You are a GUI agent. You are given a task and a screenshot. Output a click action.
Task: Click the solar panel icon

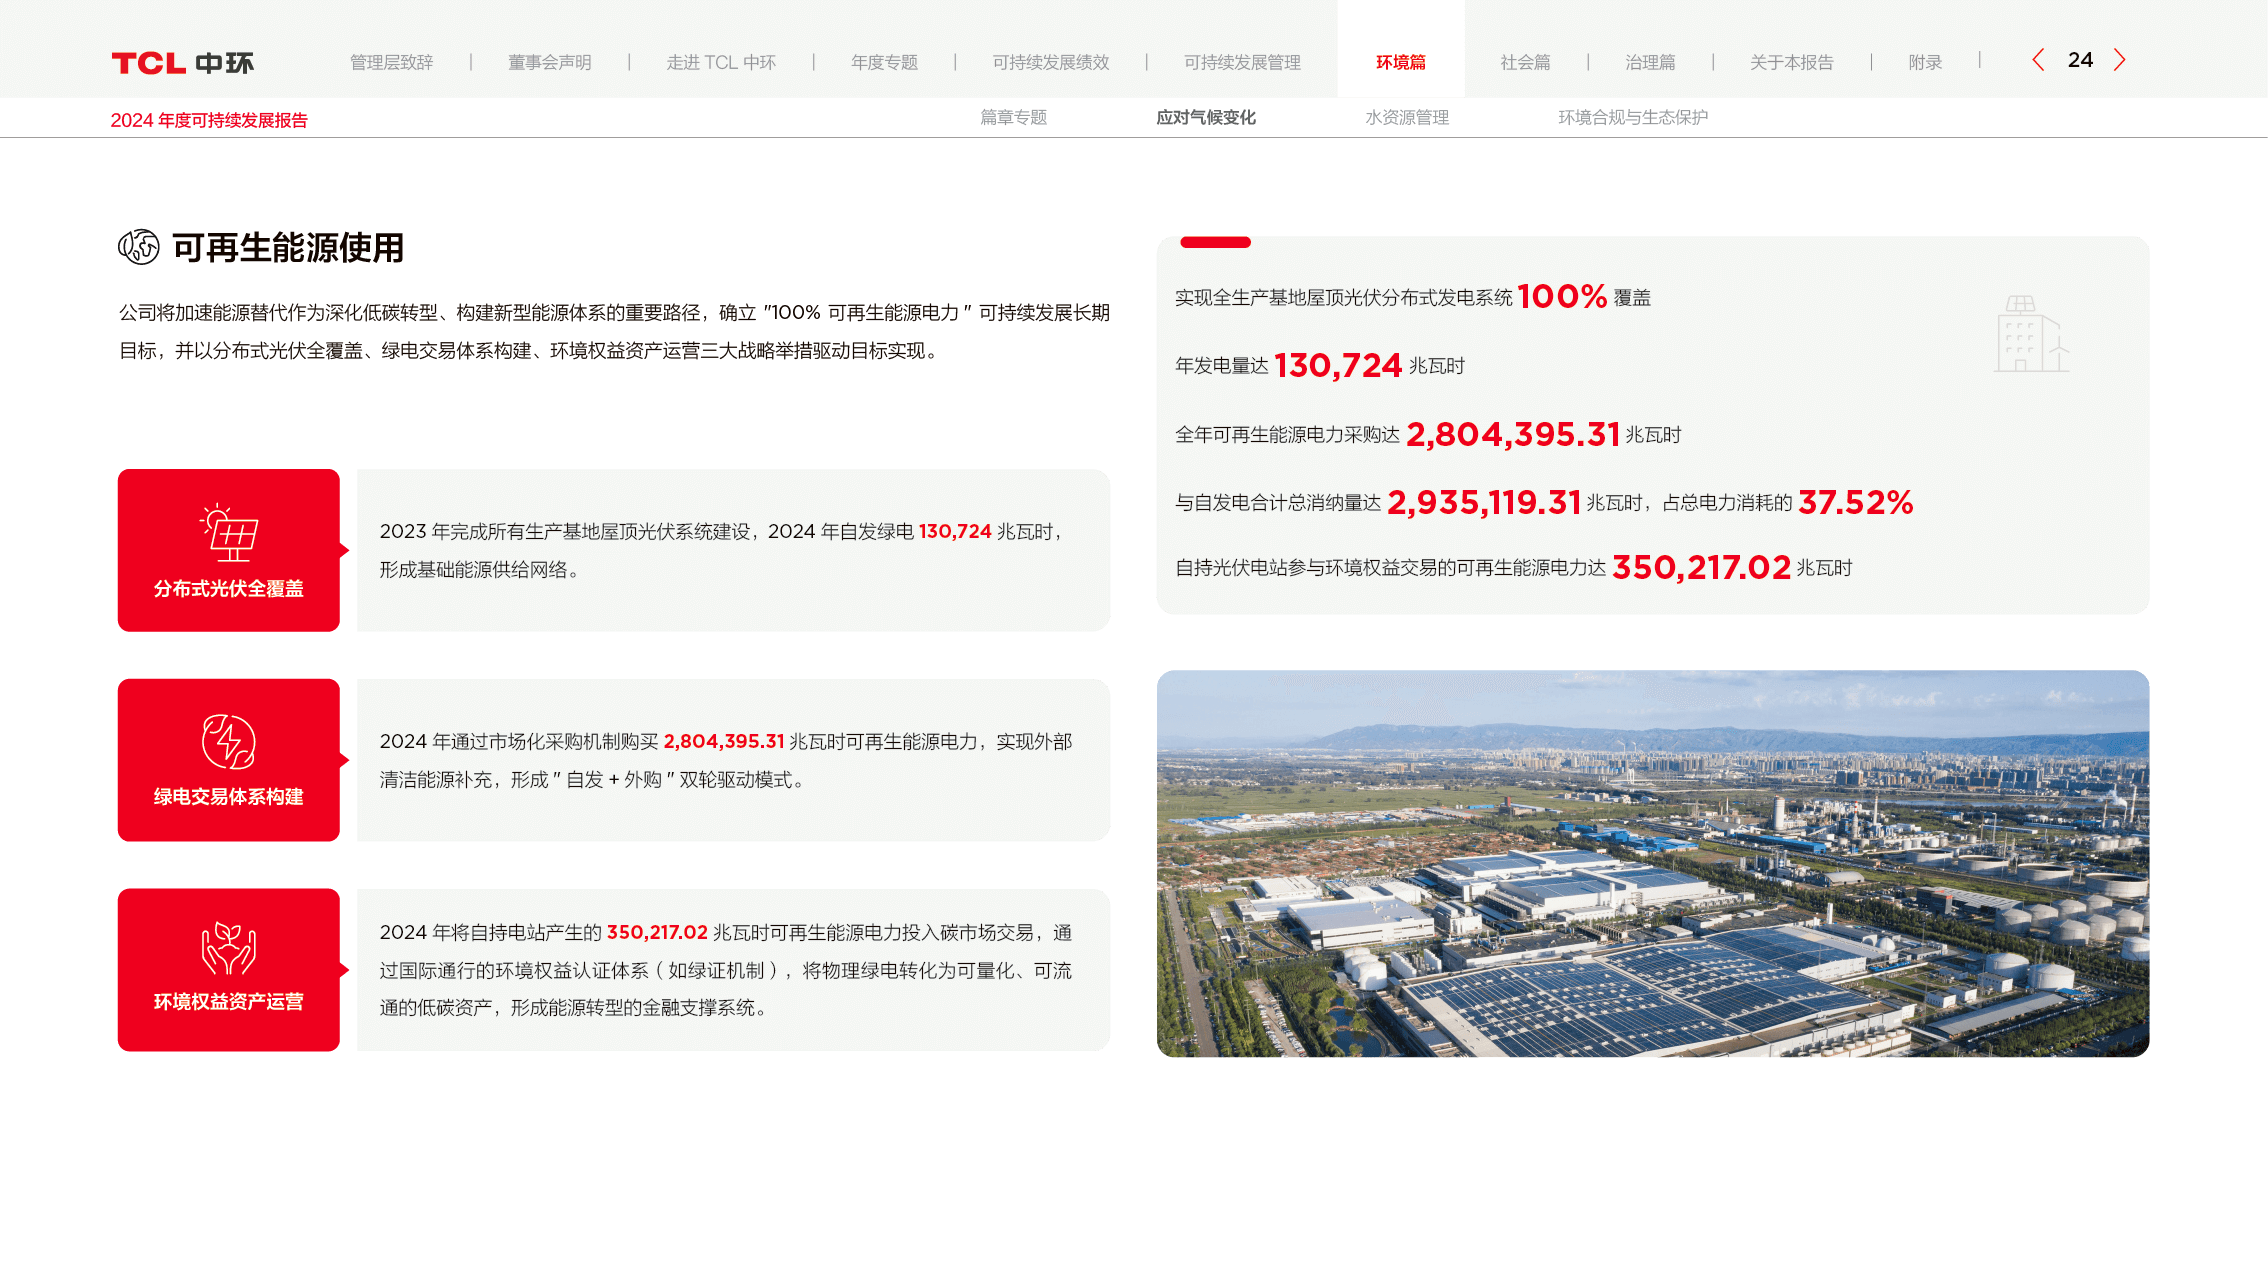[x=229, y=532]
